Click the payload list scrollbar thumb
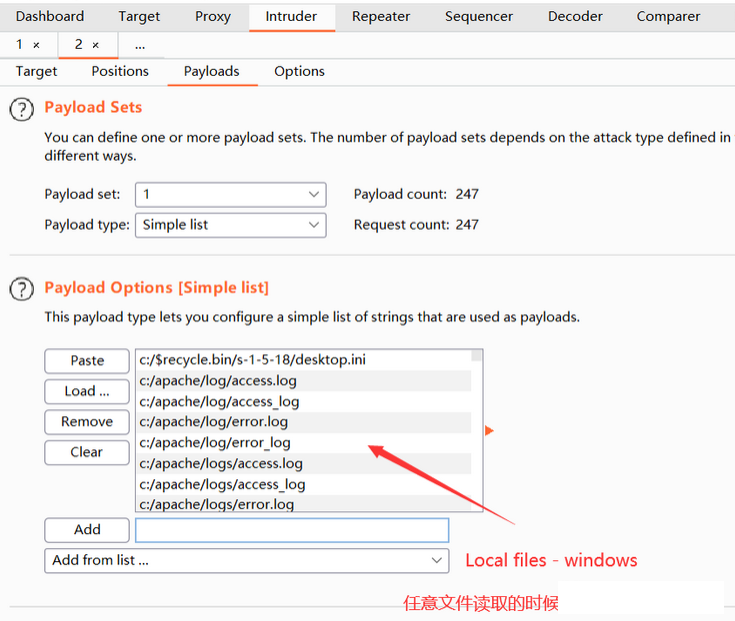The width and height of the screenshot is (735, 621). (x=476, y=355)
